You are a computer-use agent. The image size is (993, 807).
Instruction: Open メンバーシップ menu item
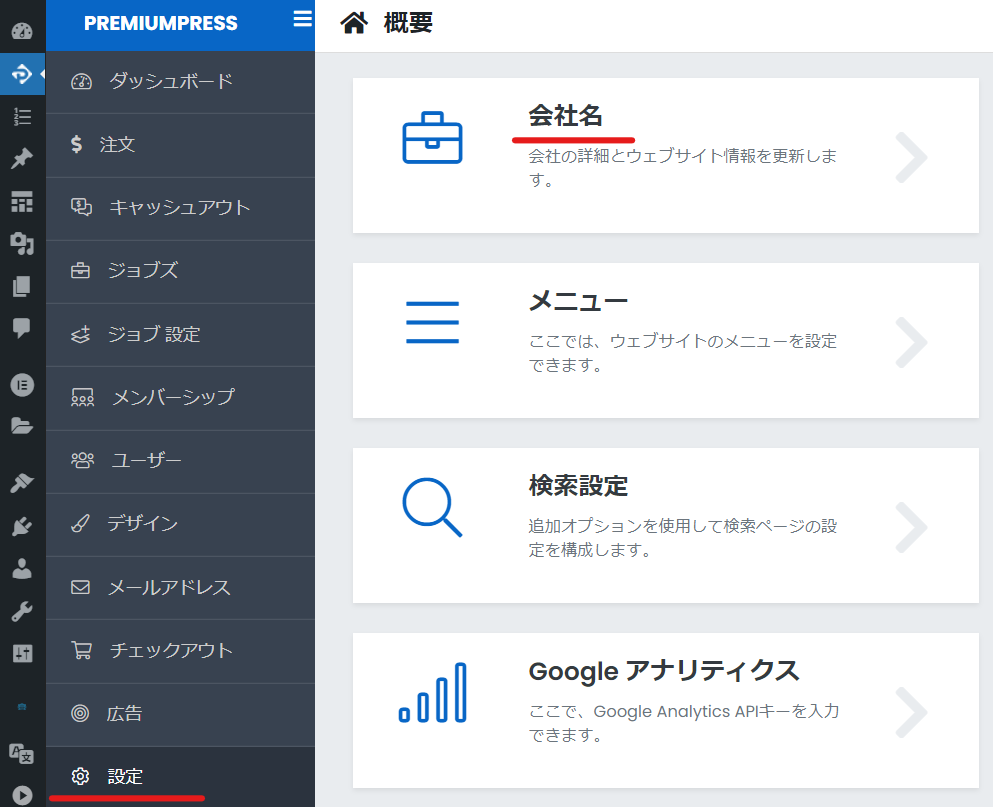(x=180, y=398)
